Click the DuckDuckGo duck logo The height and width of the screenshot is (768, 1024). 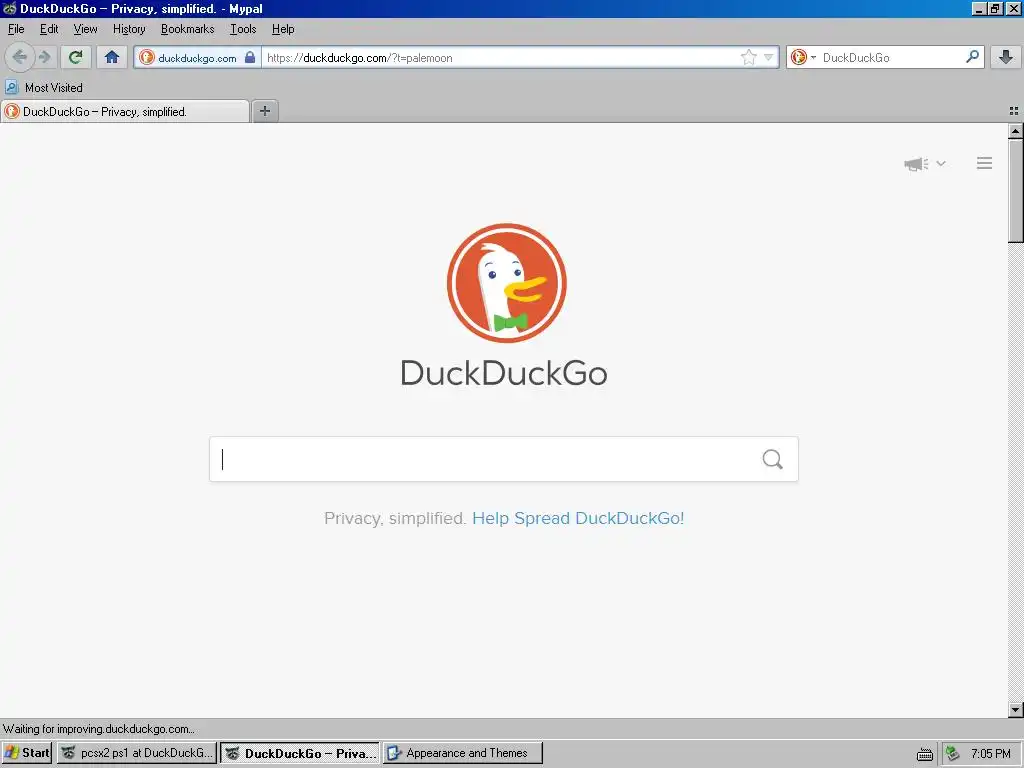coord(506,283)
